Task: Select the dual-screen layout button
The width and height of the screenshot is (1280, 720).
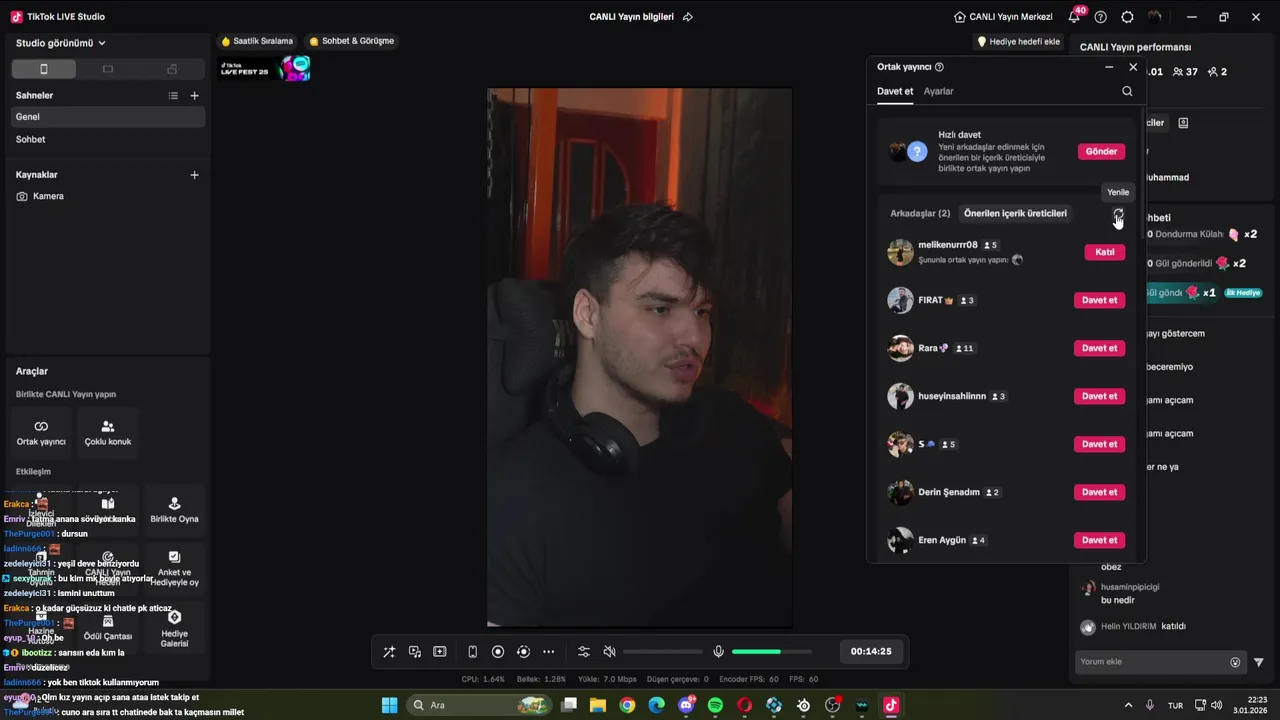Action: click(x=172, y=69)
